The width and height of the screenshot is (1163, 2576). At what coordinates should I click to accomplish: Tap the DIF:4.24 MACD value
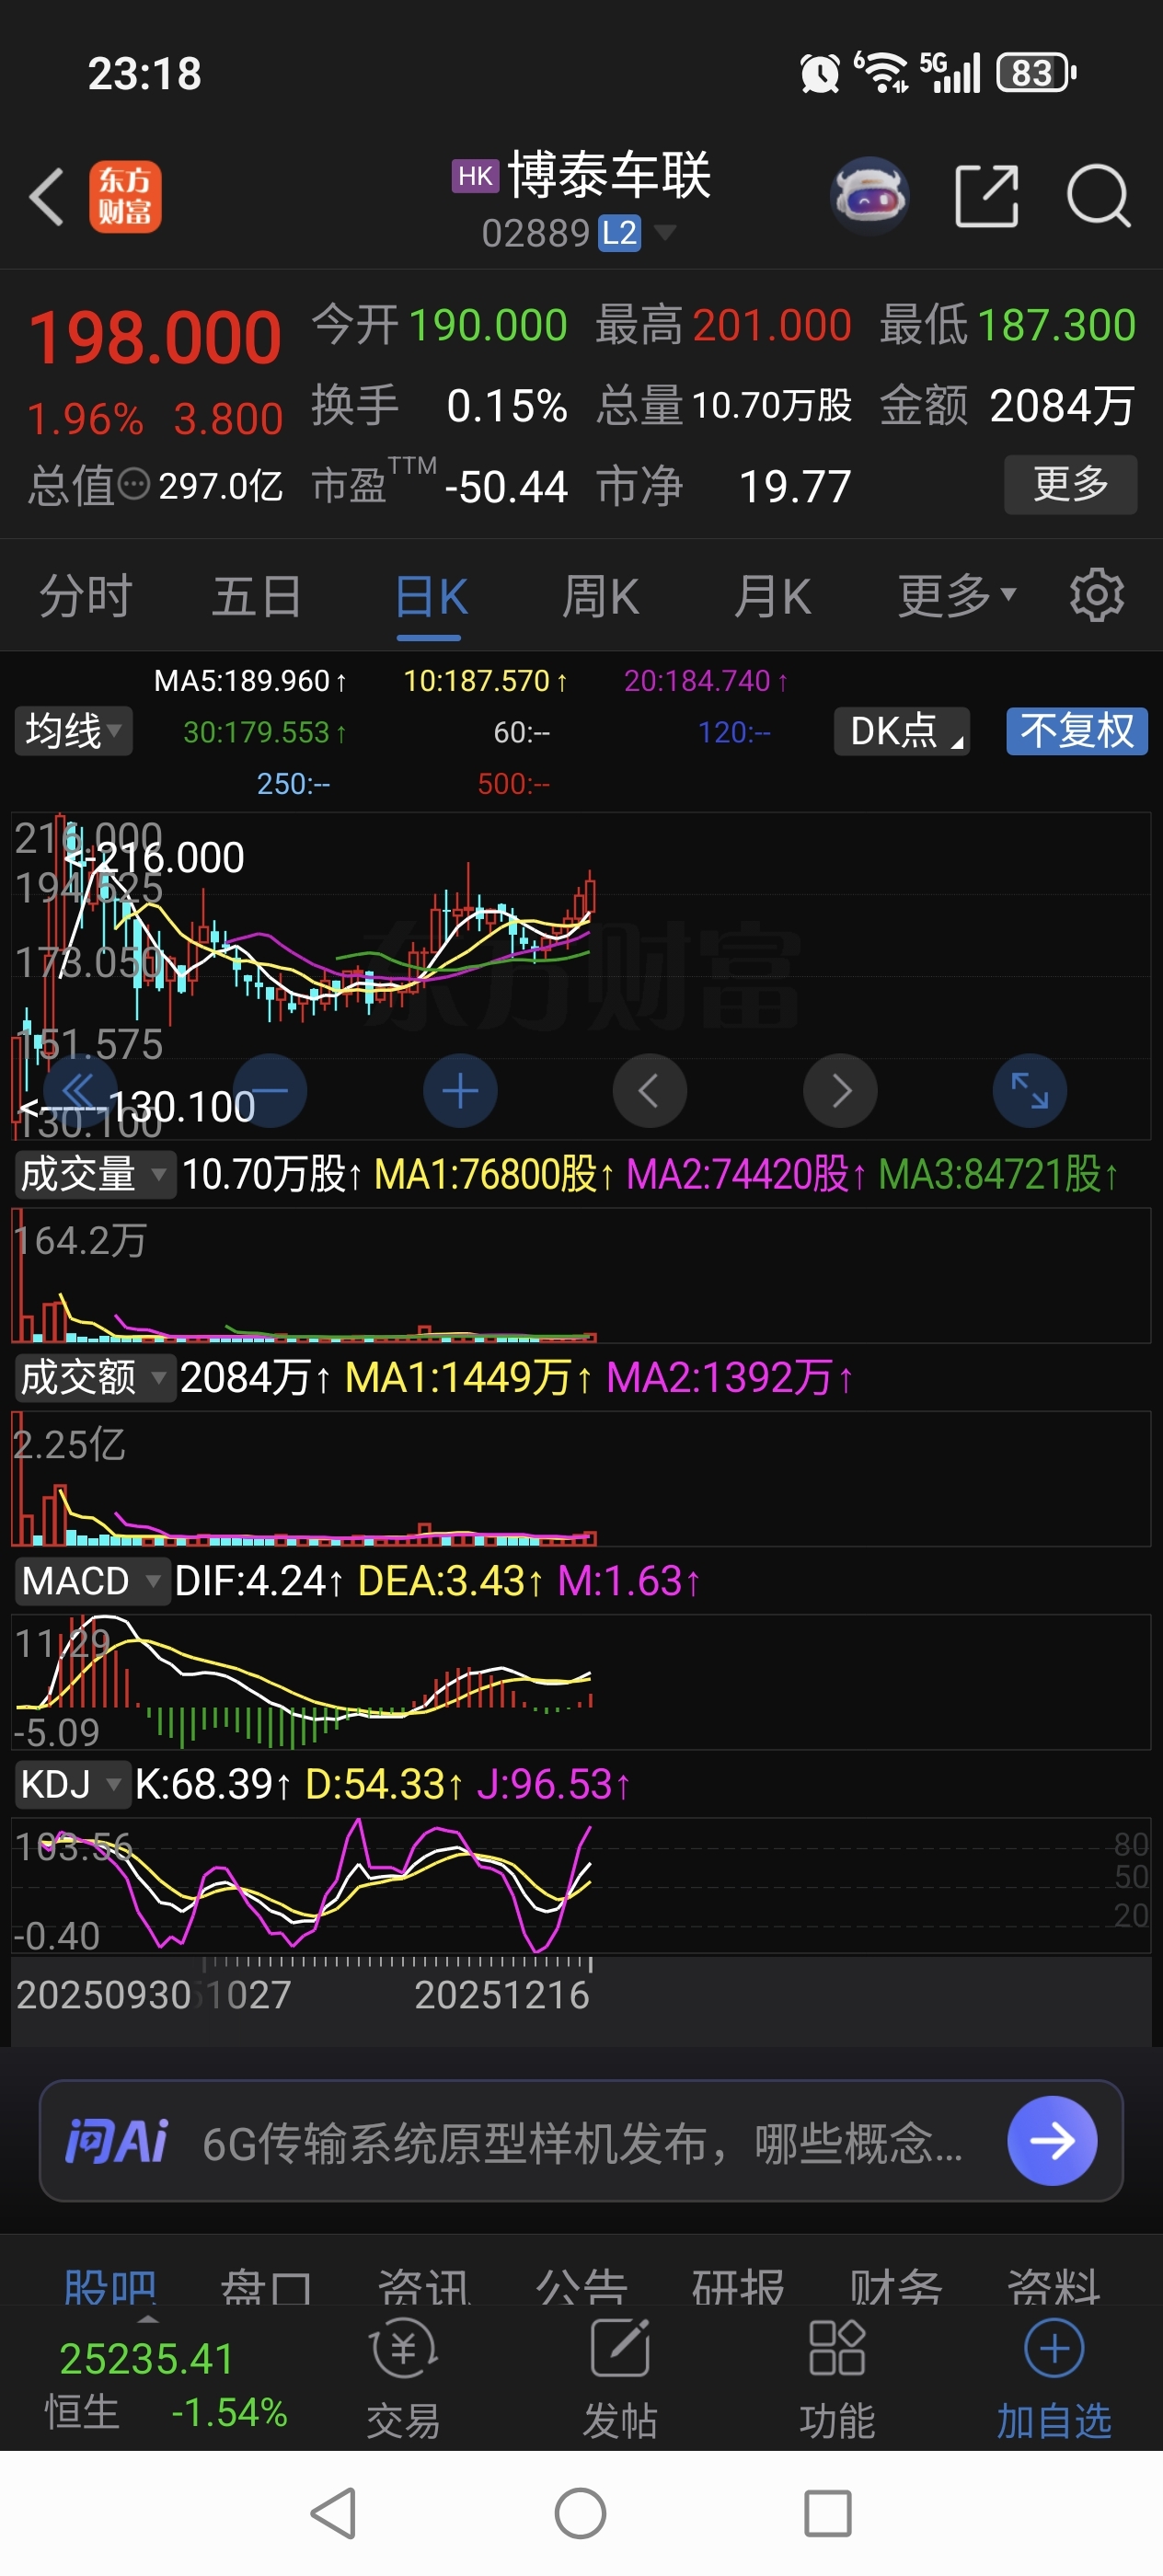pos(259,1581)
